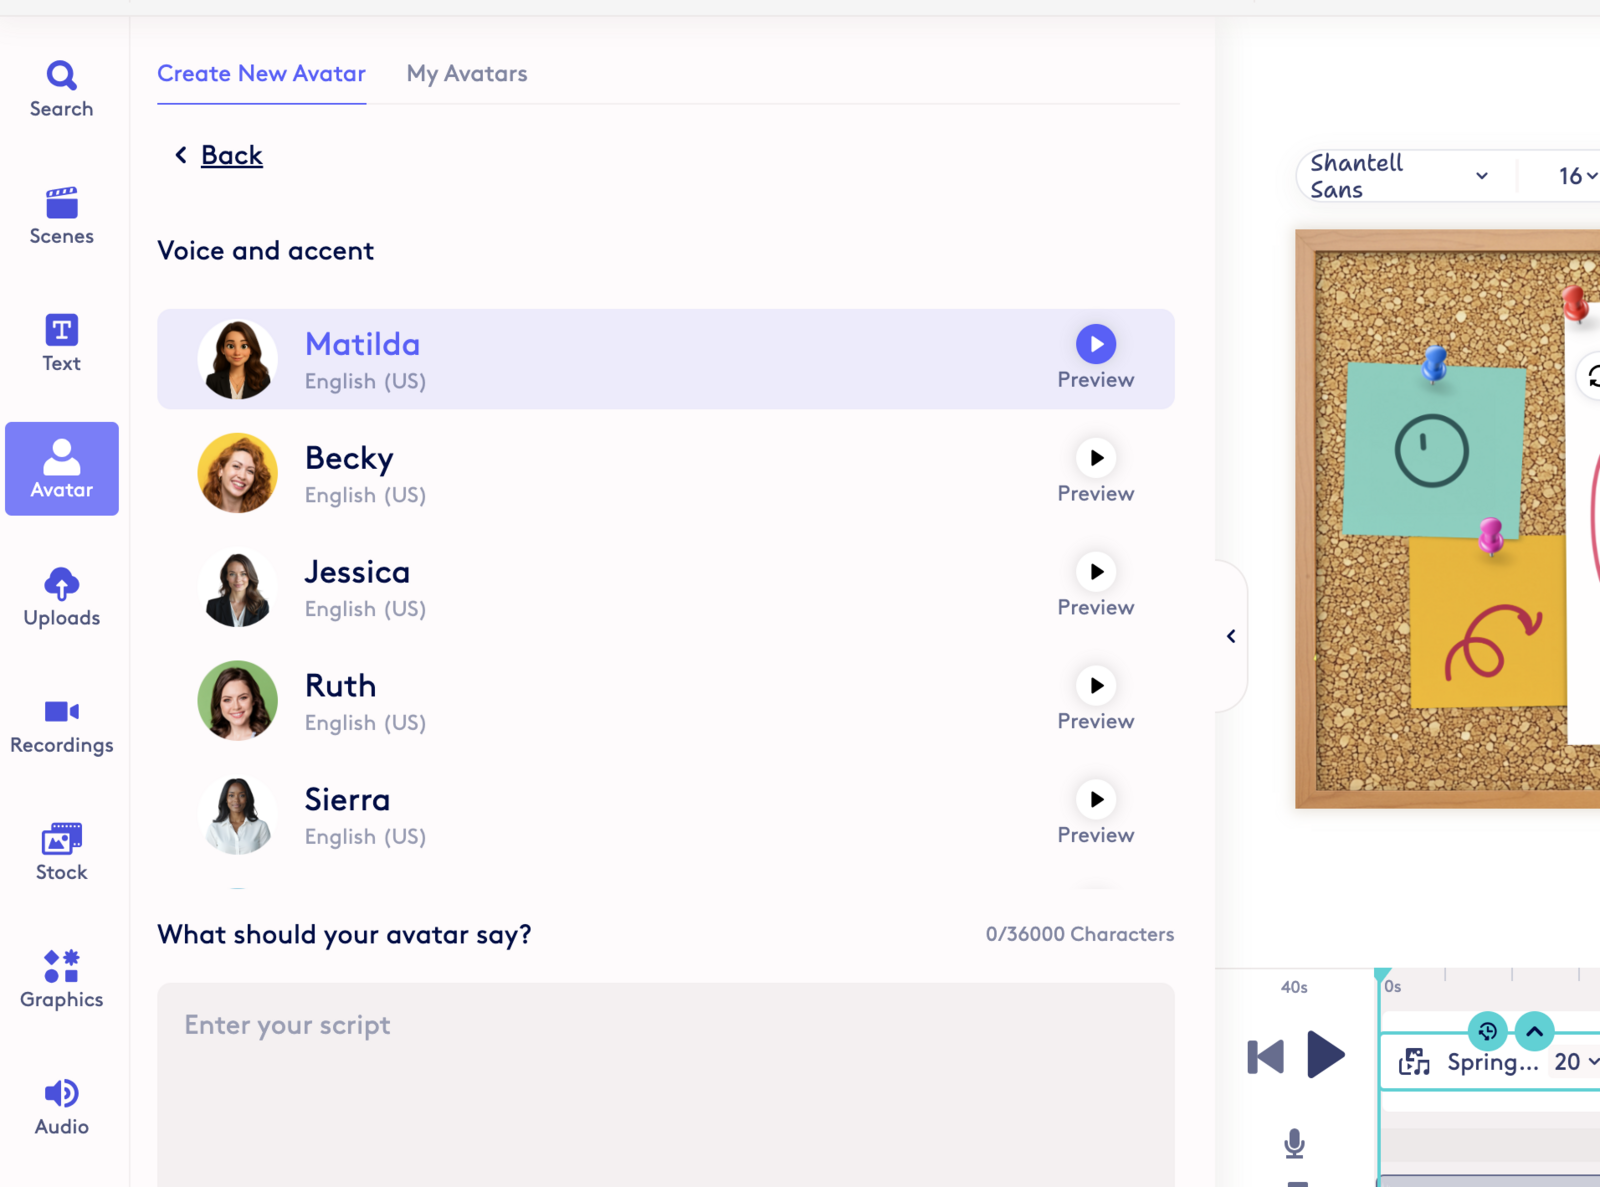Preview Matilda's voice
Screen dimensions: 1600x1187
(1096, 344)
